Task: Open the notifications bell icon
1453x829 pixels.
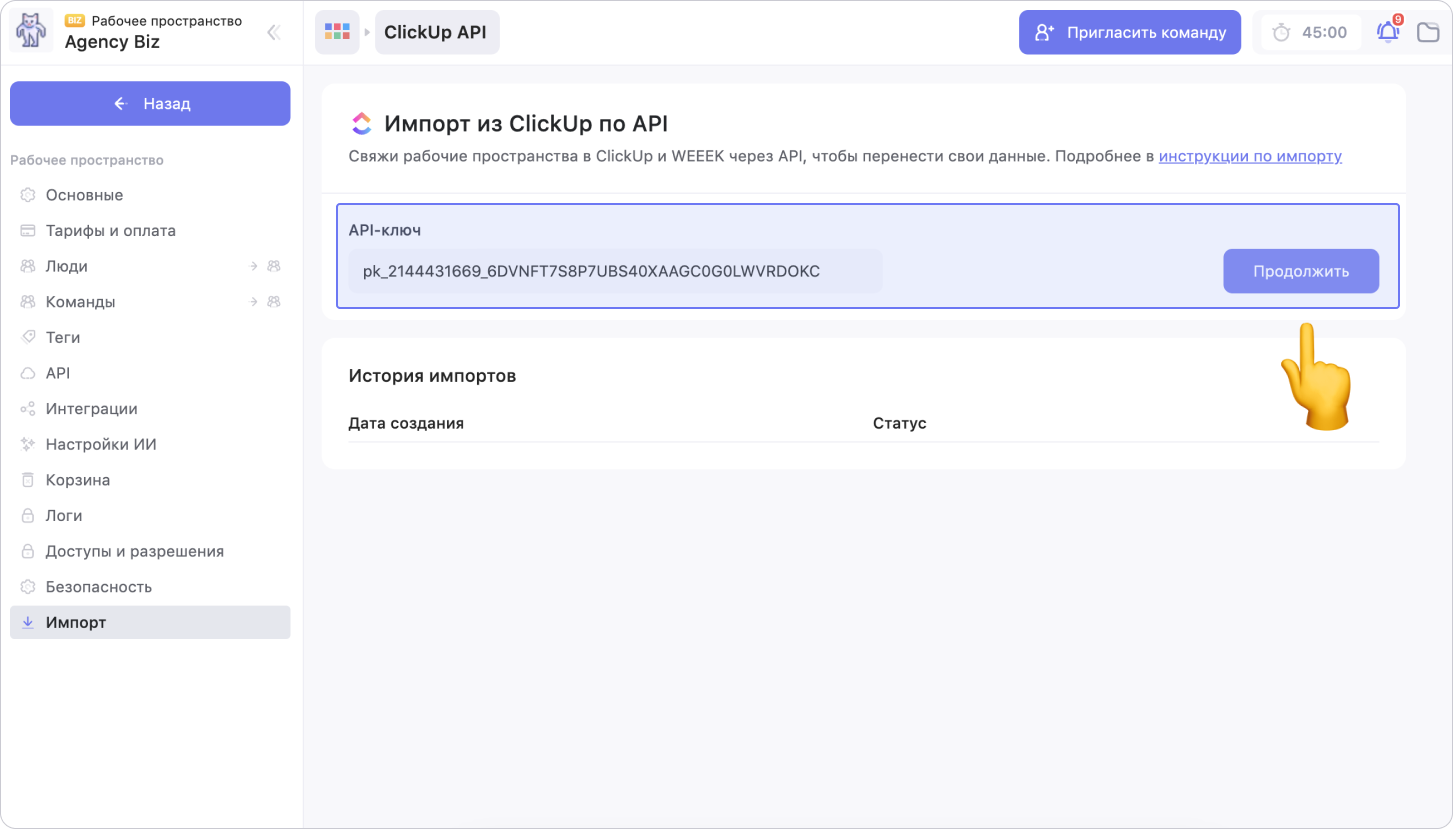Action: (x=1388, y=32)
